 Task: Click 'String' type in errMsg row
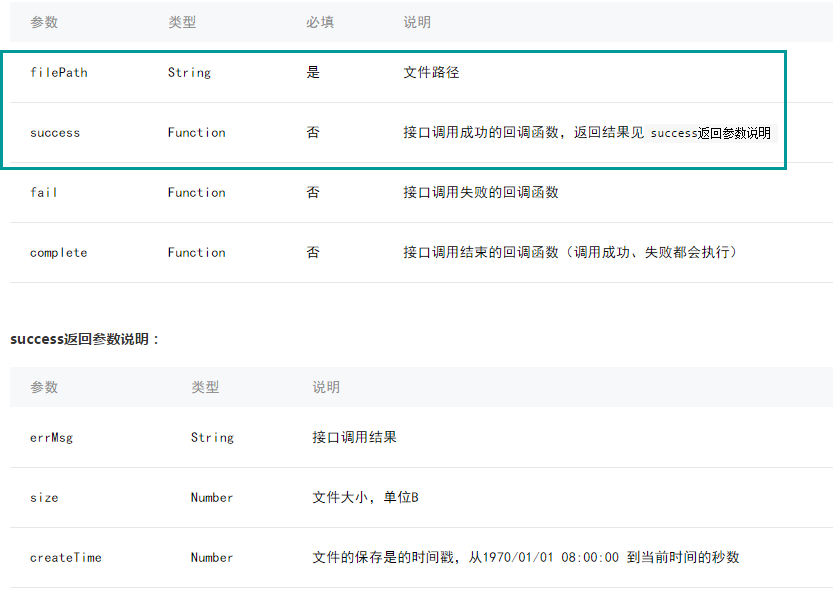212,438
